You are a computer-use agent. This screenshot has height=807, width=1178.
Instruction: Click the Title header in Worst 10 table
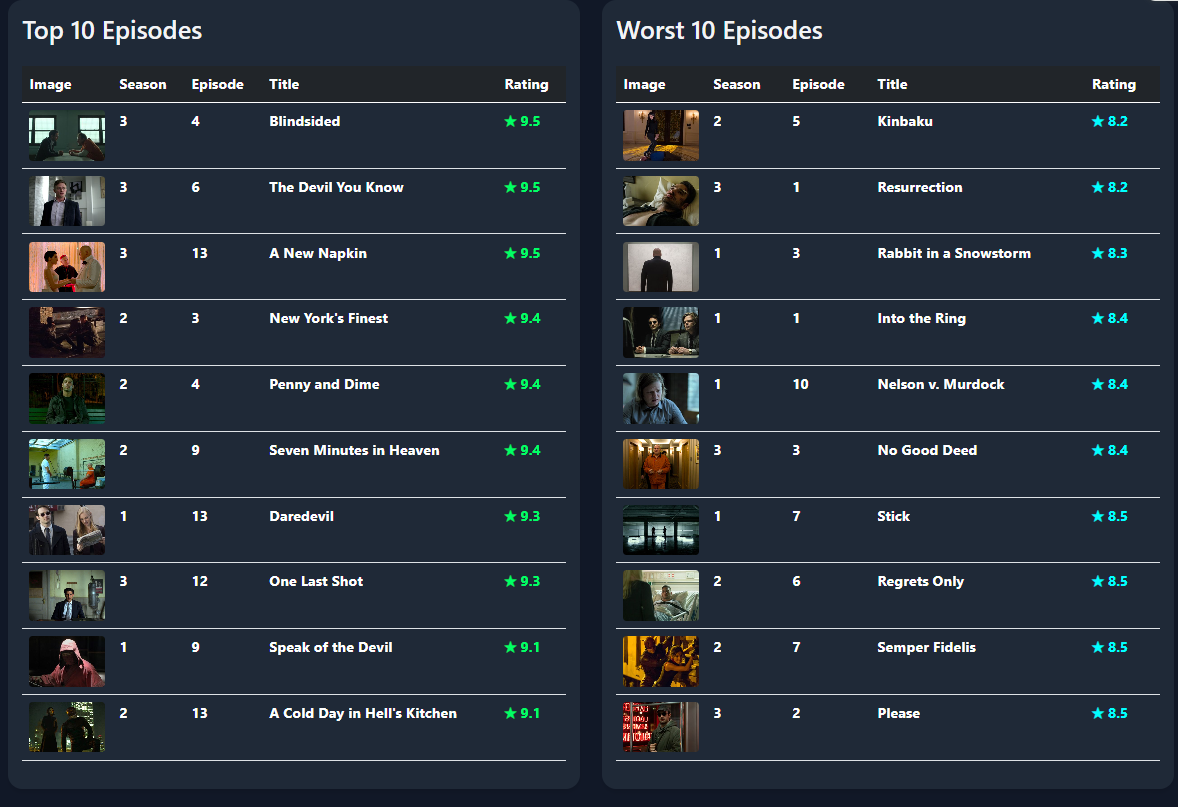coord(892,85)
